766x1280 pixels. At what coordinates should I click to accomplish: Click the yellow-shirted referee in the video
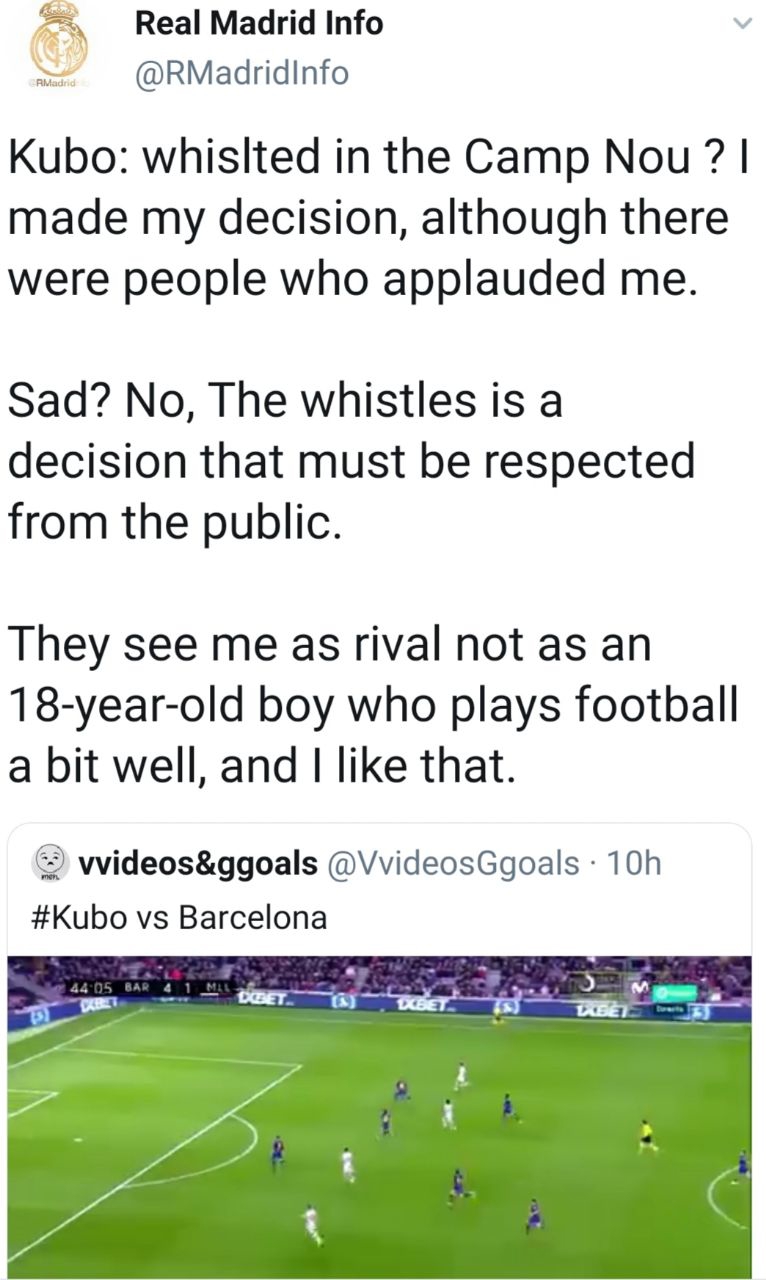[x=648, y=1135]
